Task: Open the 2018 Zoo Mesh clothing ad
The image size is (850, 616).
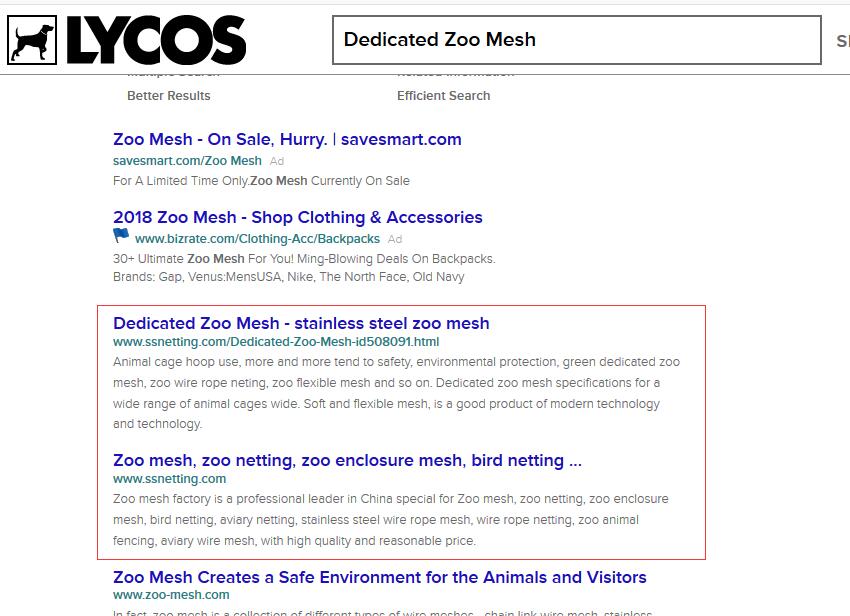Action: tap(297, 217)
